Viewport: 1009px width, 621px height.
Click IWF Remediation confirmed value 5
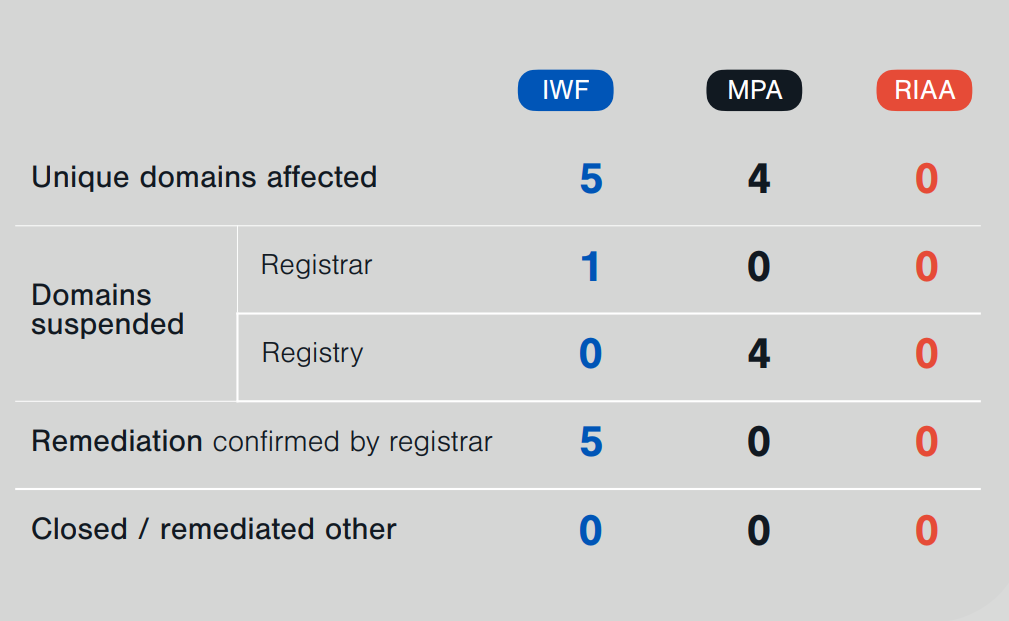pos(591,442)
